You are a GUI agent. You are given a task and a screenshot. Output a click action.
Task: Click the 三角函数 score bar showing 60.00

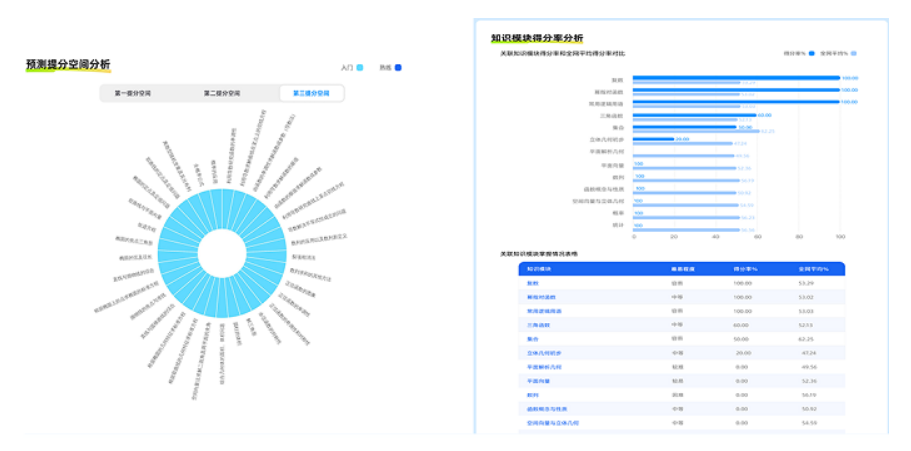693,115
